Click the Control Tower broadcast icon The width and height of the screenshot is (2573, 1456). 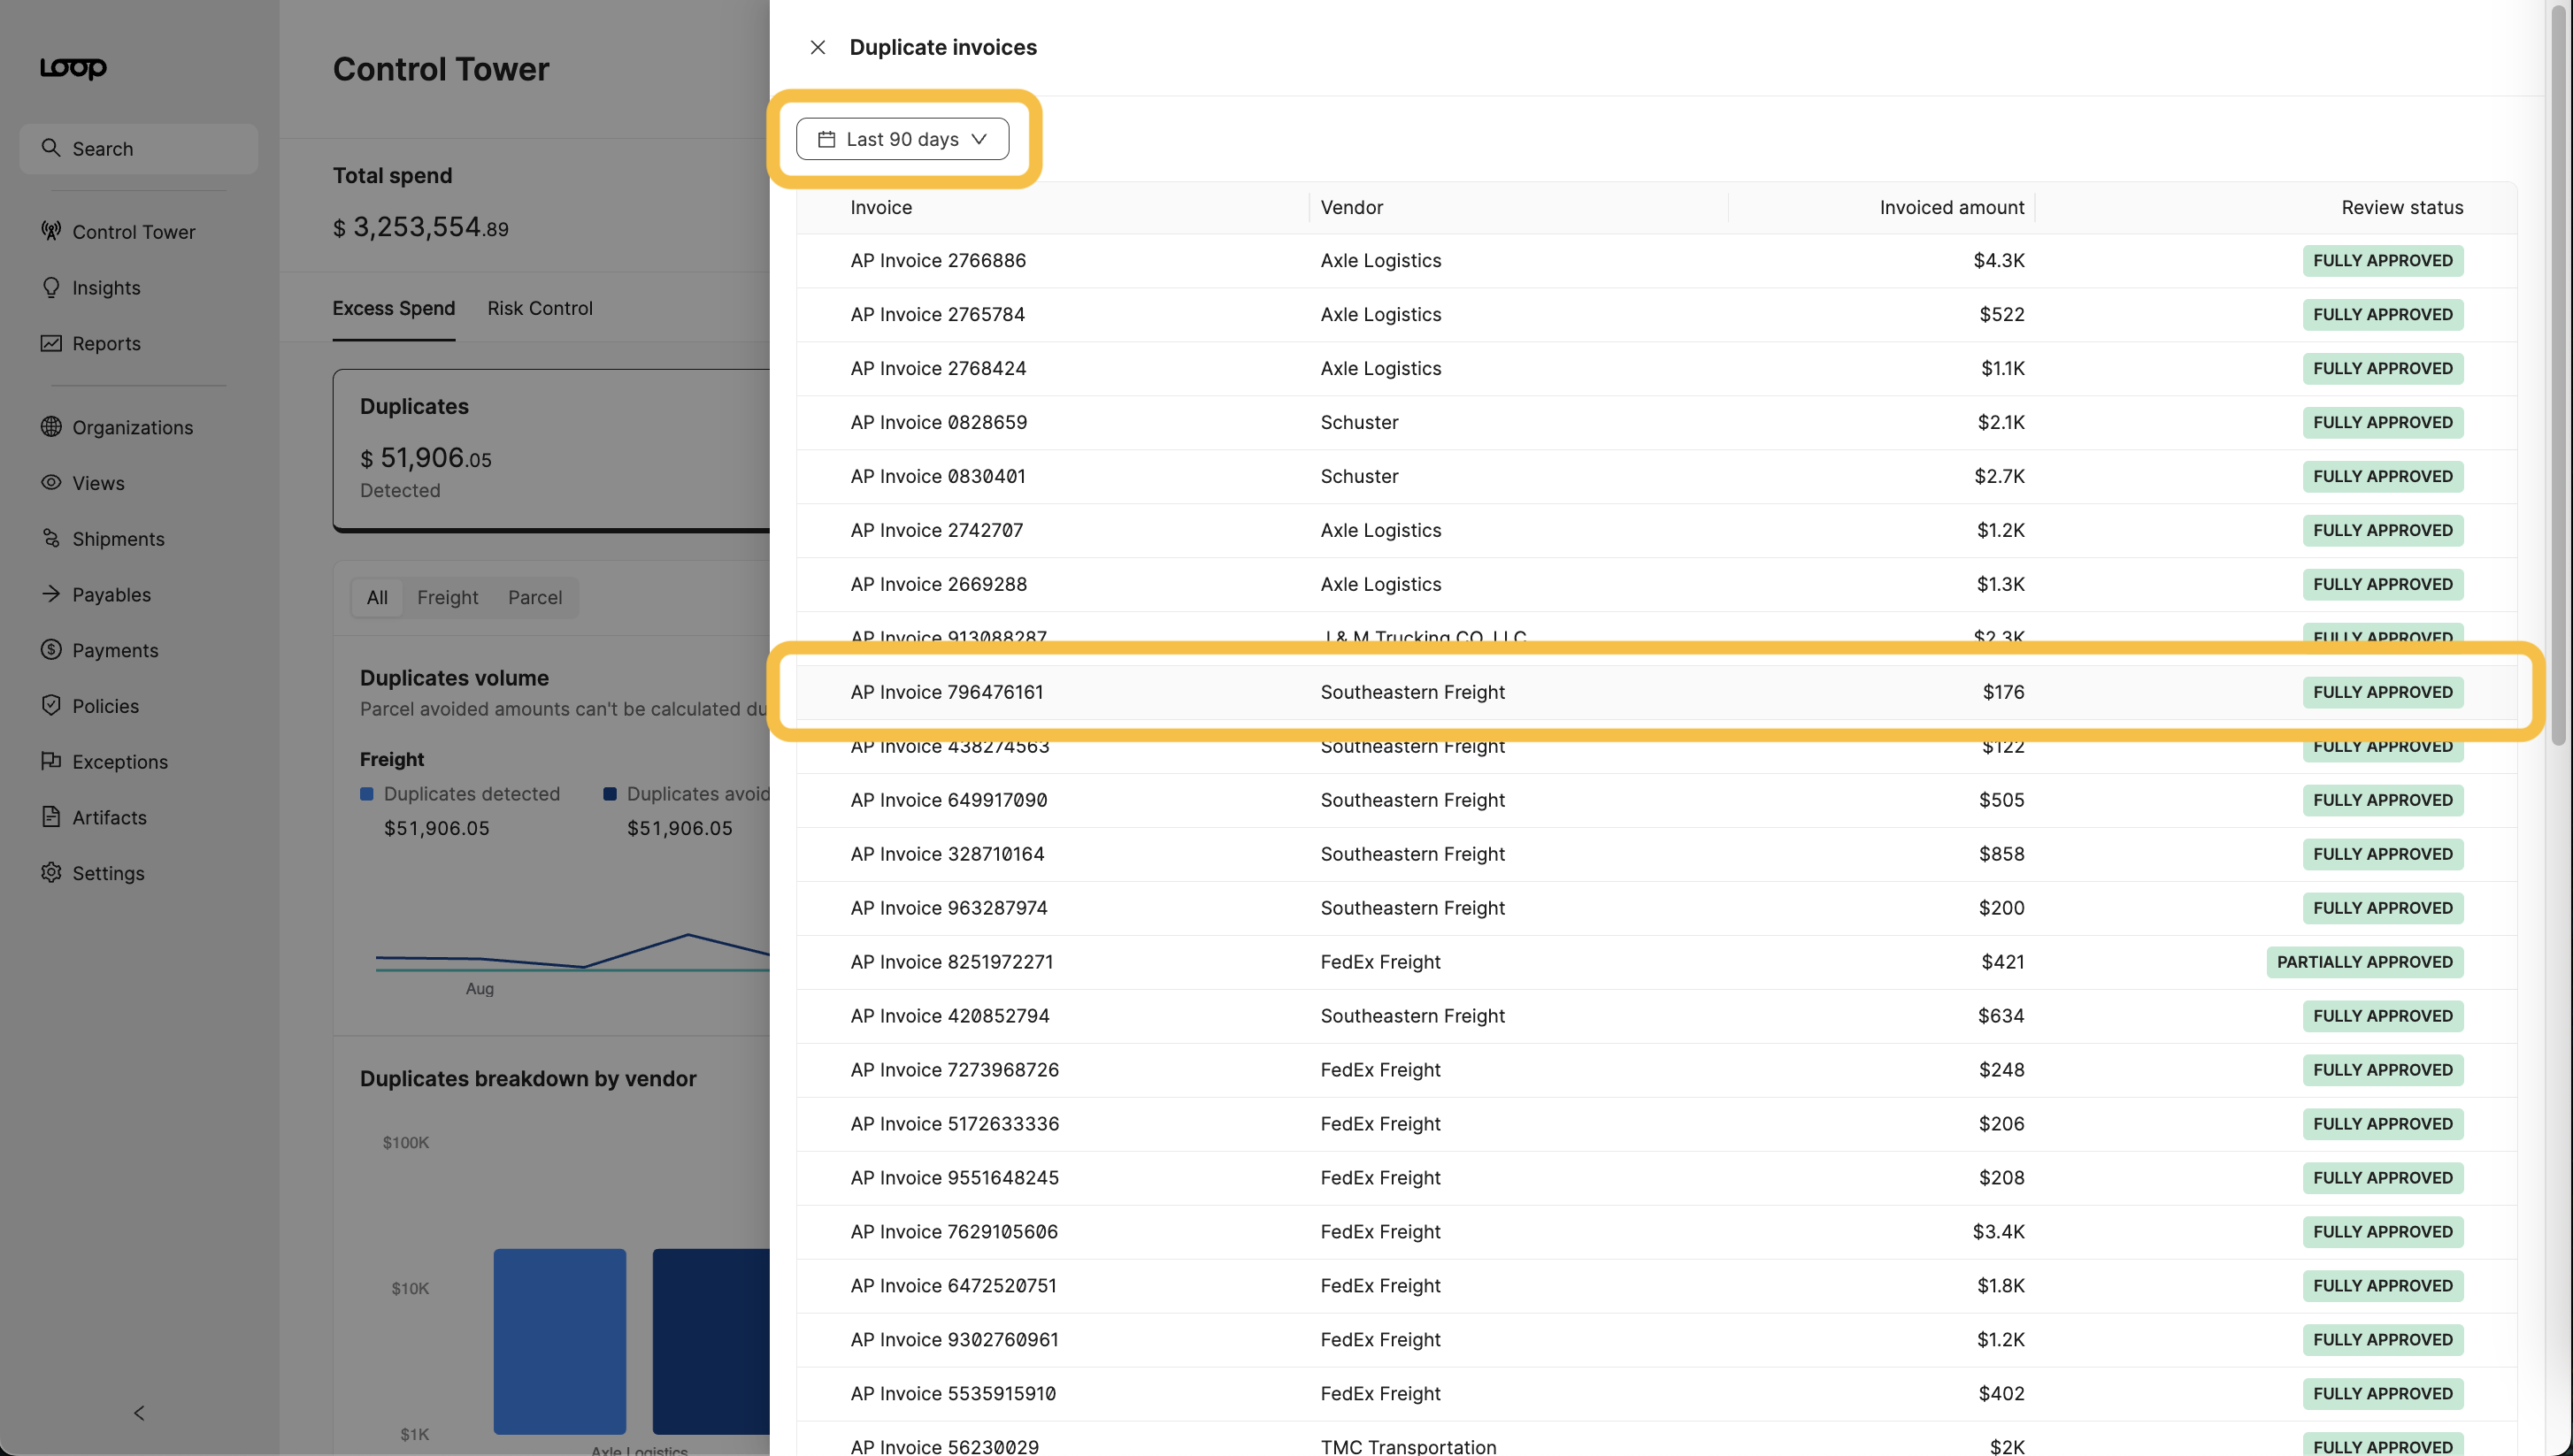tap(51, 231)
